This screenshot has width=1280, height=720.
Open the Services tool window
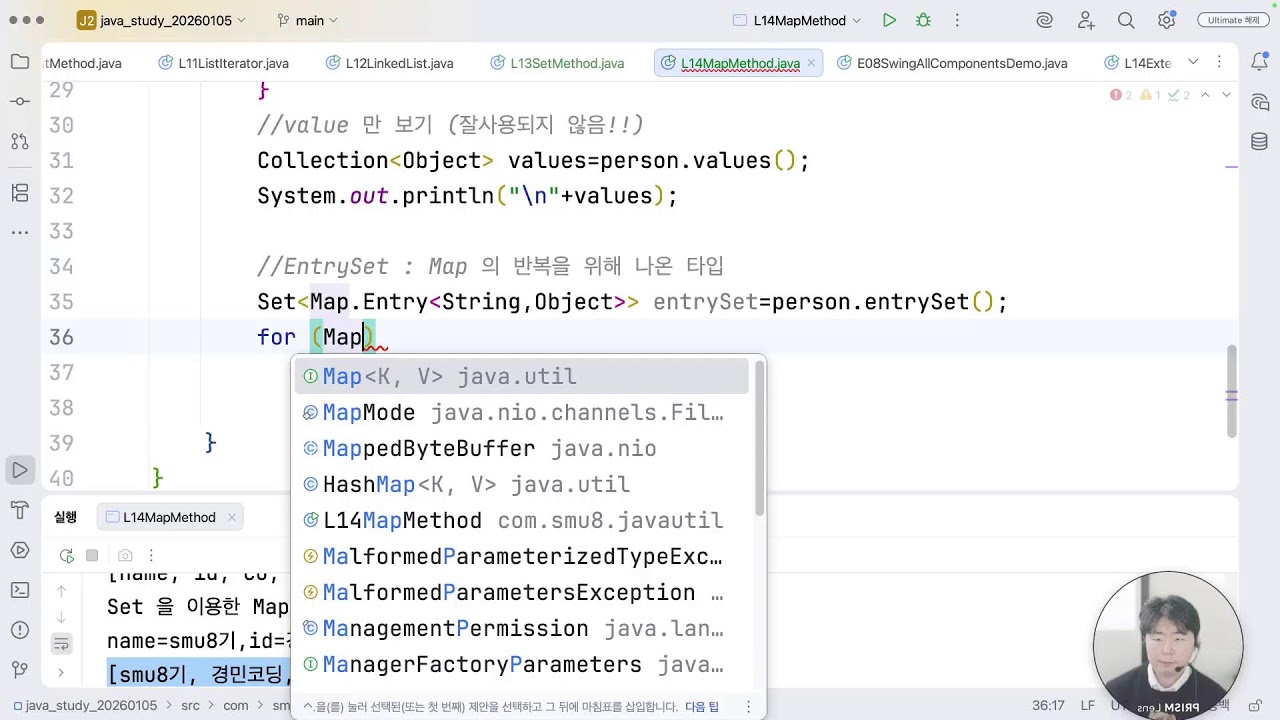[x=20, y=550]
